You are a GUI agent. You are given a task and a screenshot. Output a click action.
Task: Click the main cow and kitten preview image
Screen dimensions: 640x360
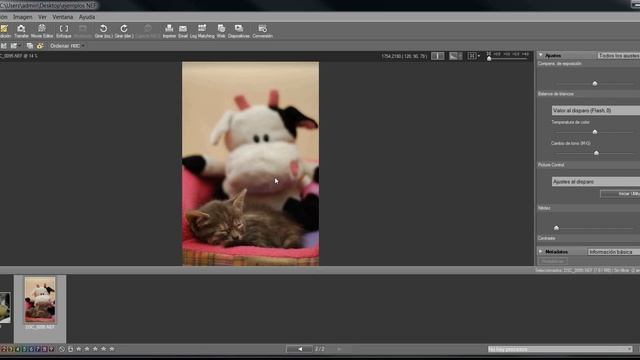click(x=251, y=164)
